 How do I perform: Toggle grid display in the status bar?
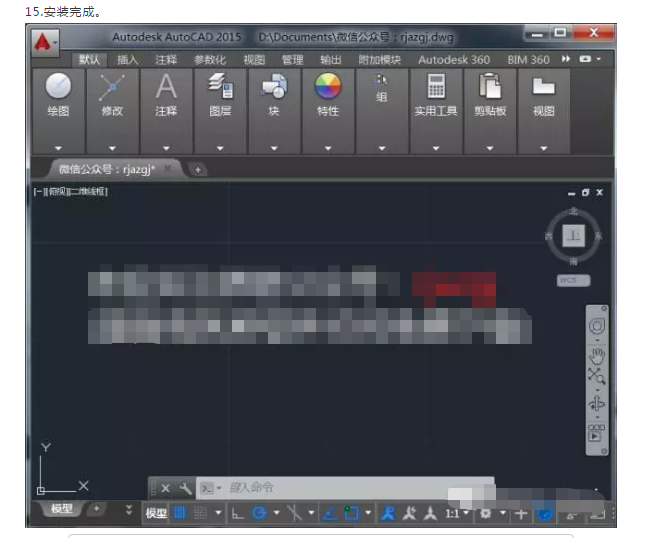point(180,513)
